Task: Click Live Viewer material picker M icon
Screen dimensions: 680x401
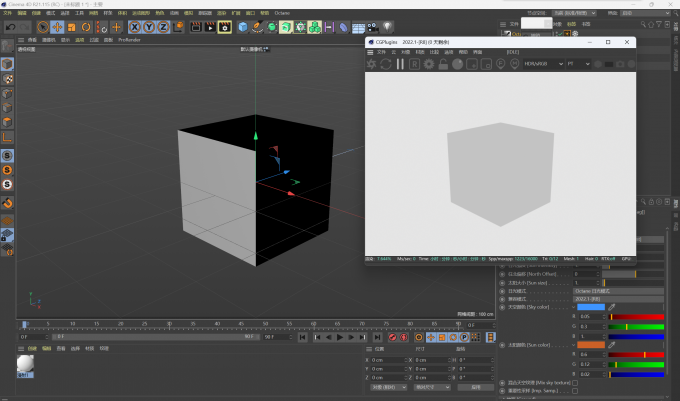Action: pyautogui.click(x=515, y=64)
